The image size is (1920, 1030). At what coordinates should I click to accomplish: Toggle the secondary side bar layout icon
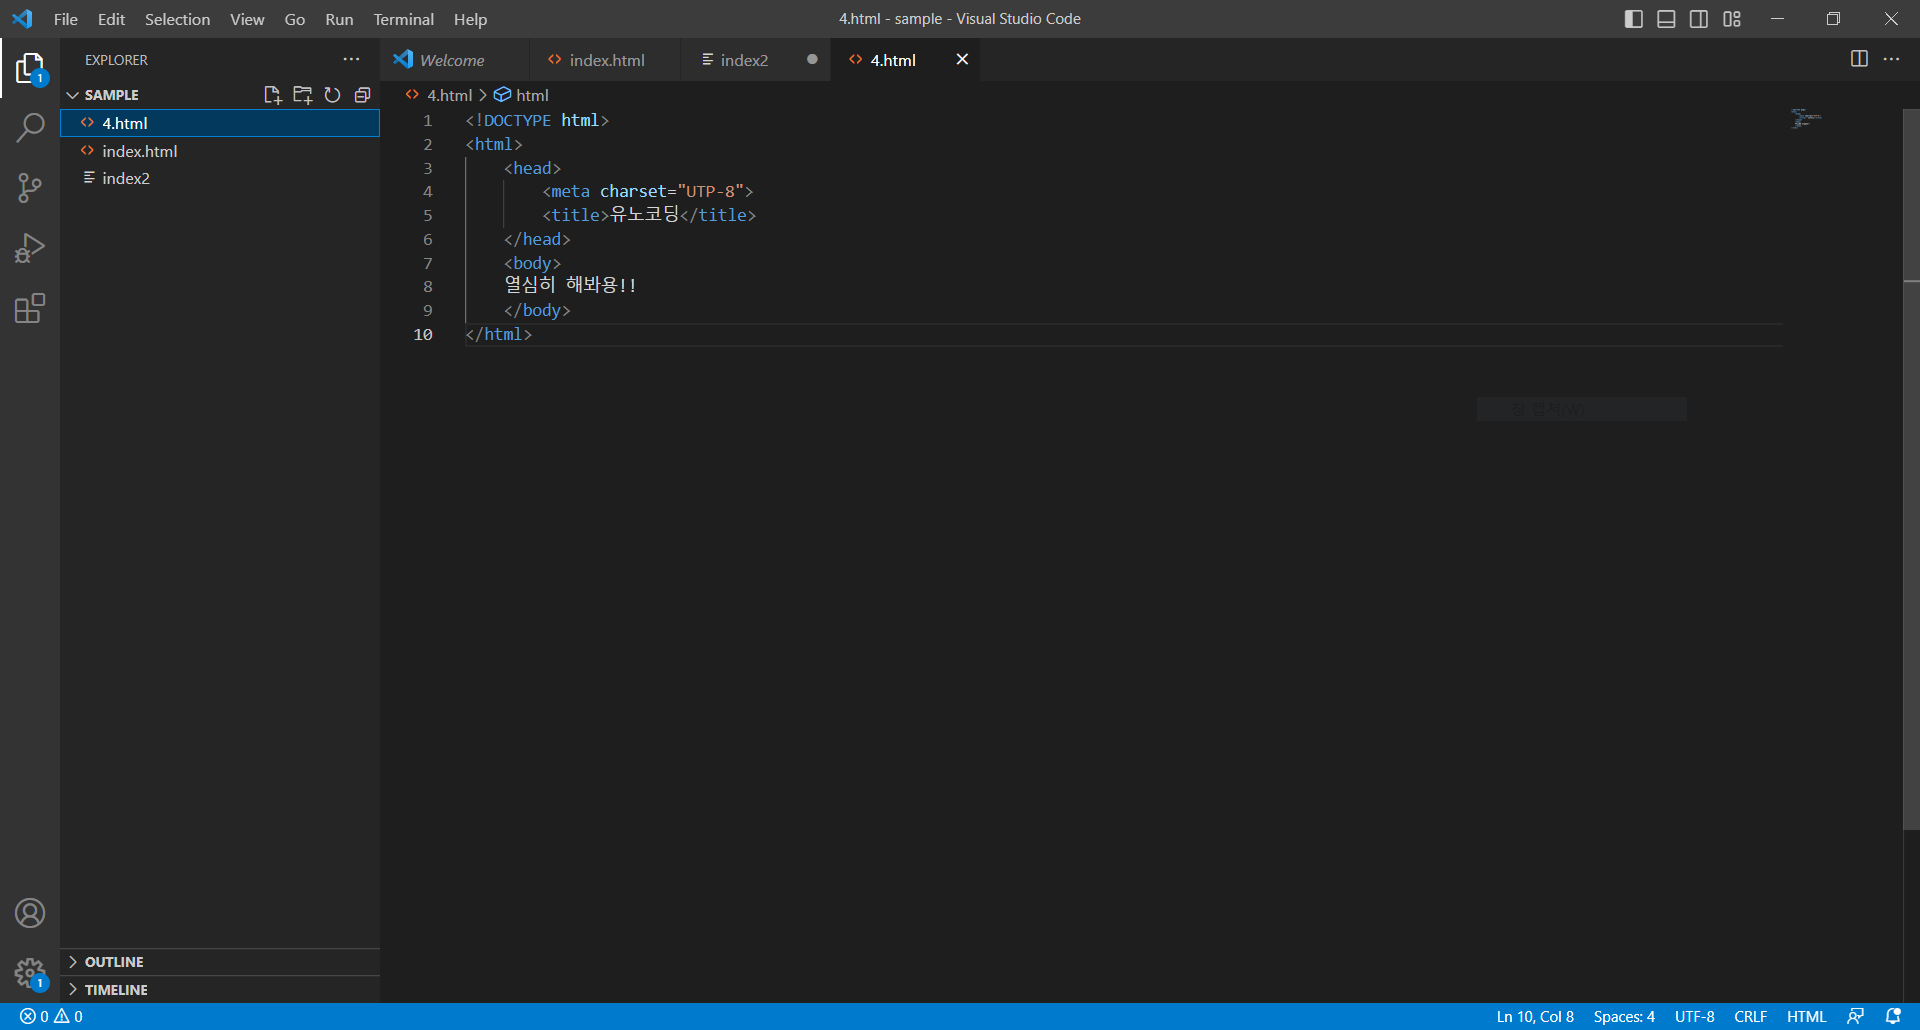pos(1699,19)
